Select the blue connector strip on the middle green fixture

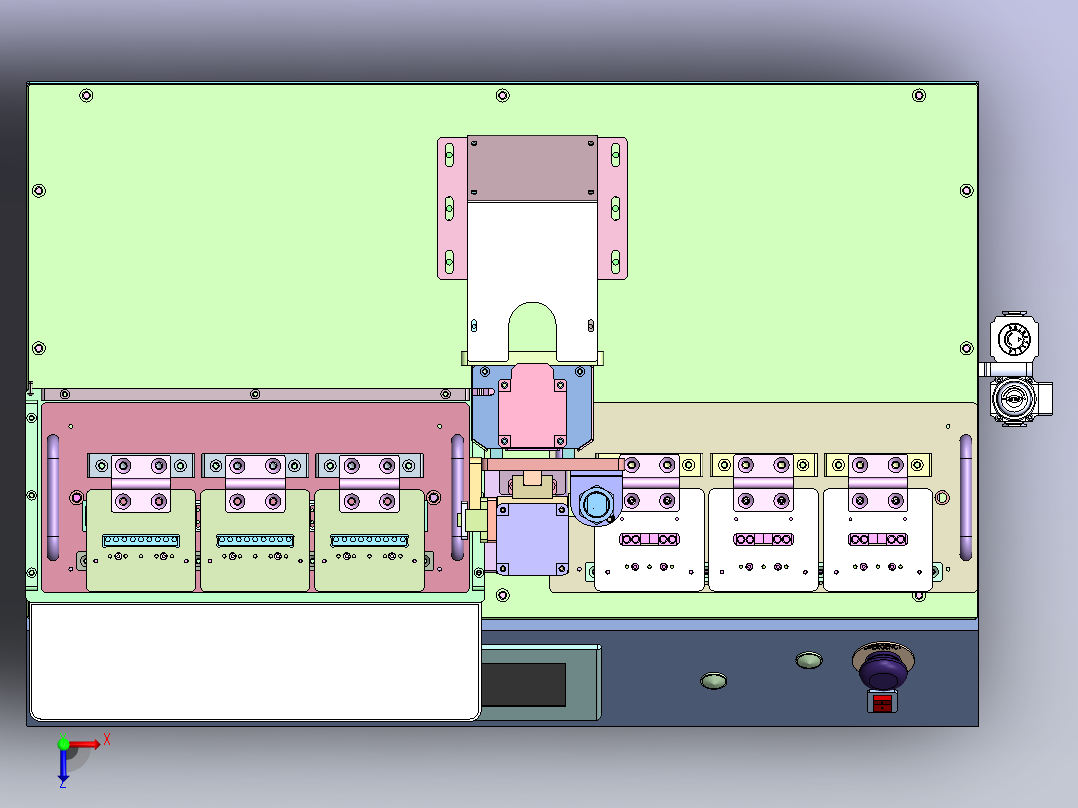coord(255,541)
